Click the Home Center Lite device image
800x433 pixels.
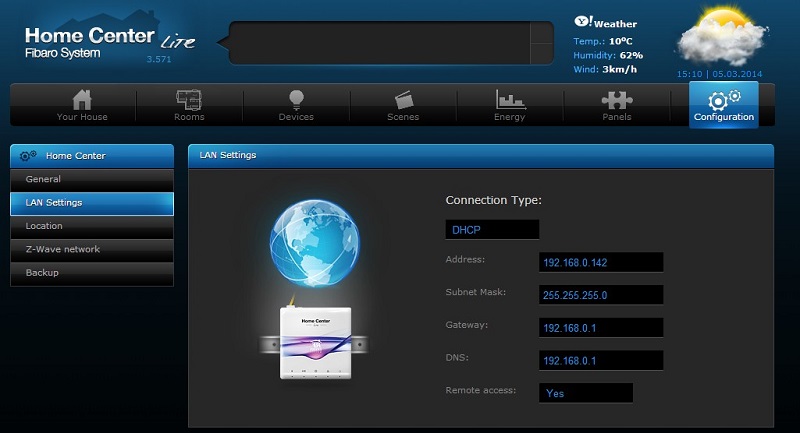click(315, 342)
